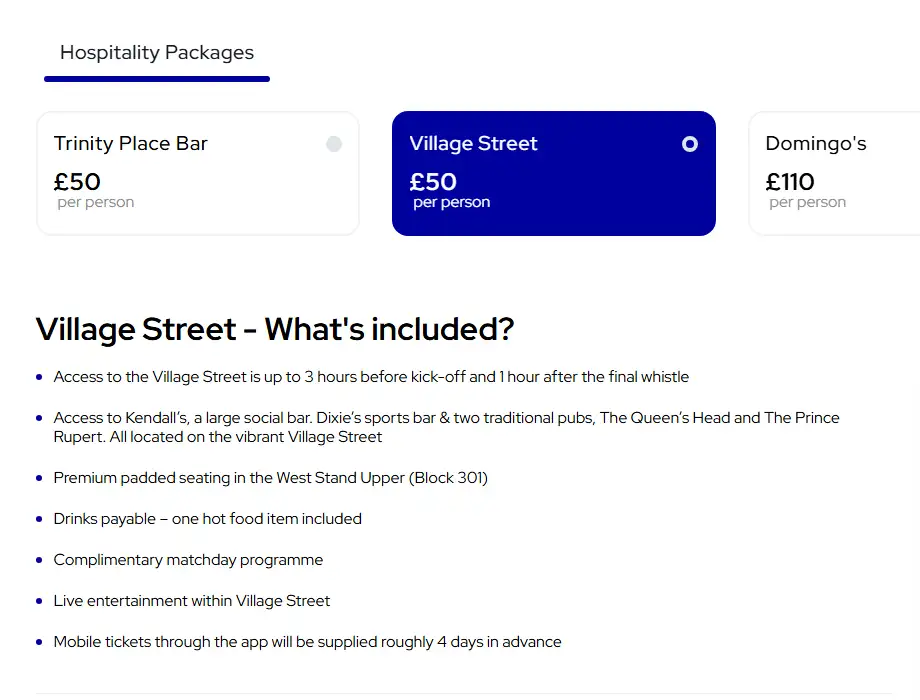Click the Domingo's £110 price

point(790,182)
